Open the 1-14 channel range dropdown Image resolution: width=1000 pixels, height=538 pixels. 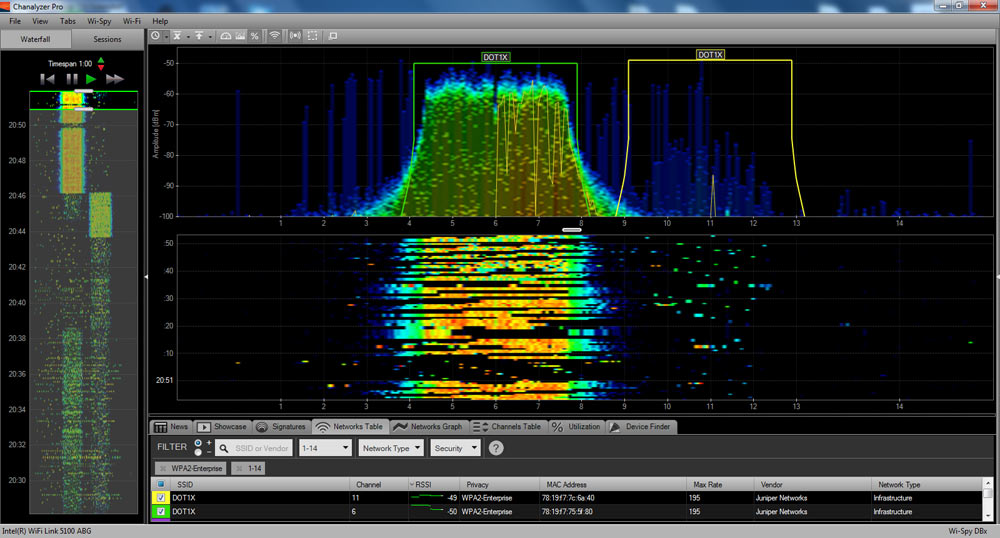(x=325, y=448)
